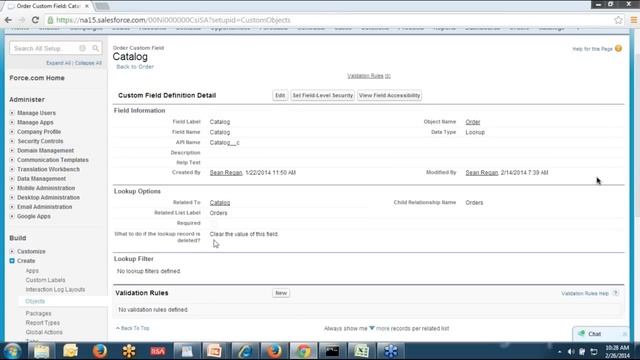Switch to Chrome in the taskbar
The height and width of the screenshot is (360, 640).
(303, 351)
